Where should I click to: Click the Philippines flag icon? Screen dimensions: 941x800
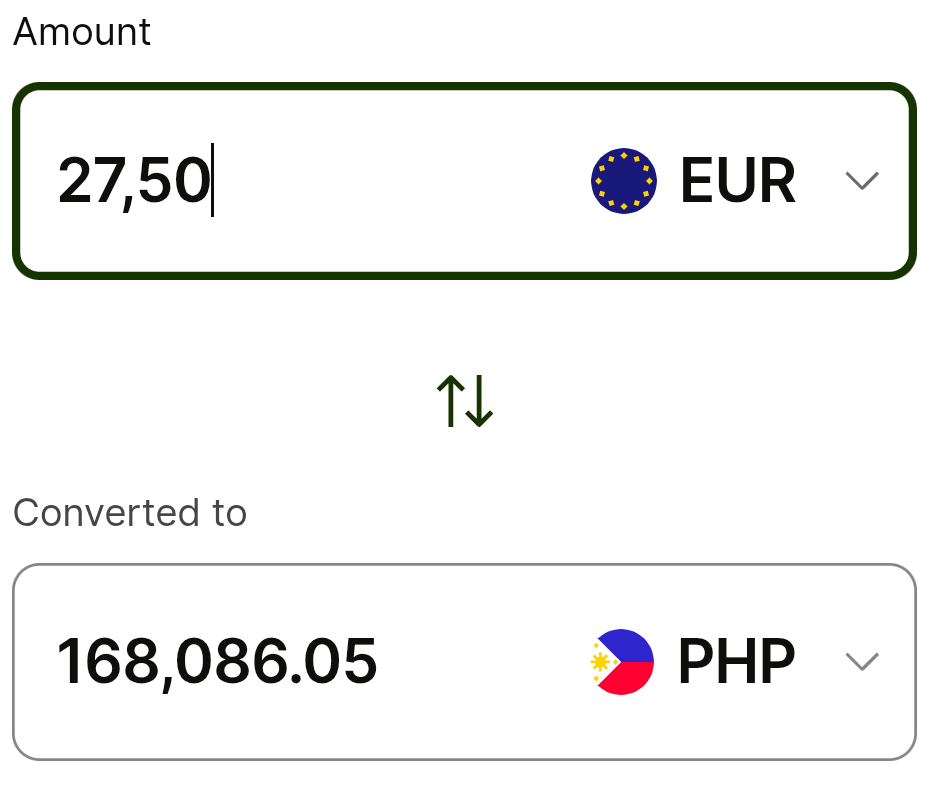pyautogui.click(x=622, y=661)
